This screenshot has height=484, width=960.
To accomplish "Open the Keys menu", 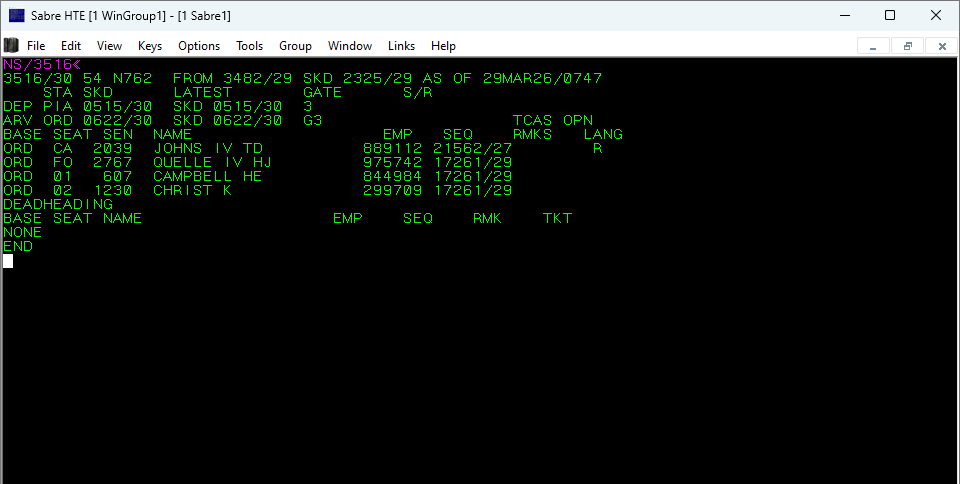I will pos(150,46).
